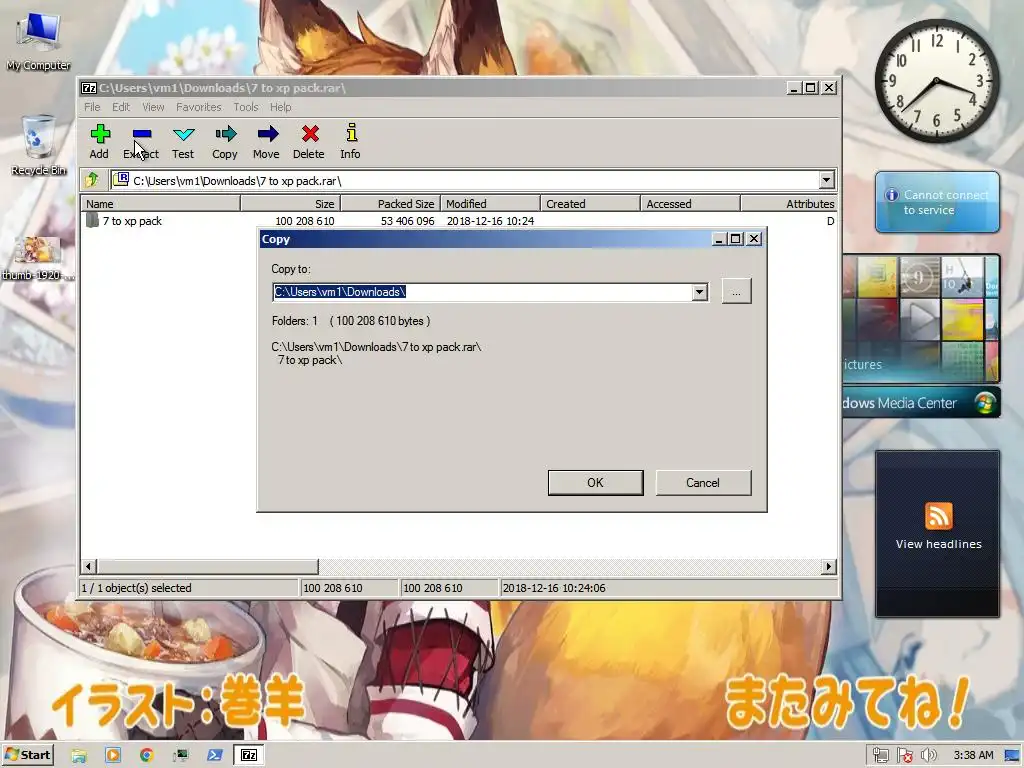Expand the Copy to path dropdown

pos(699,292)
